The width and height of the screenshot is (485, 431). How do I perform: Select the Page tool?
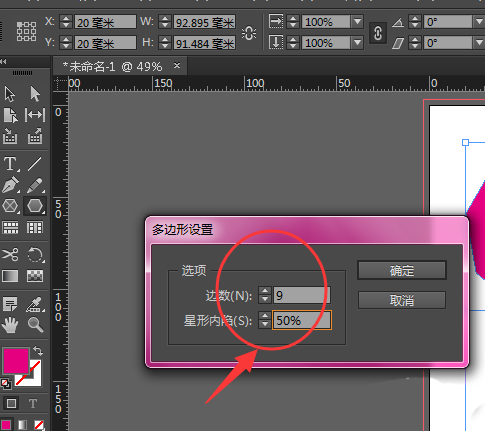(x=10, y=115)
